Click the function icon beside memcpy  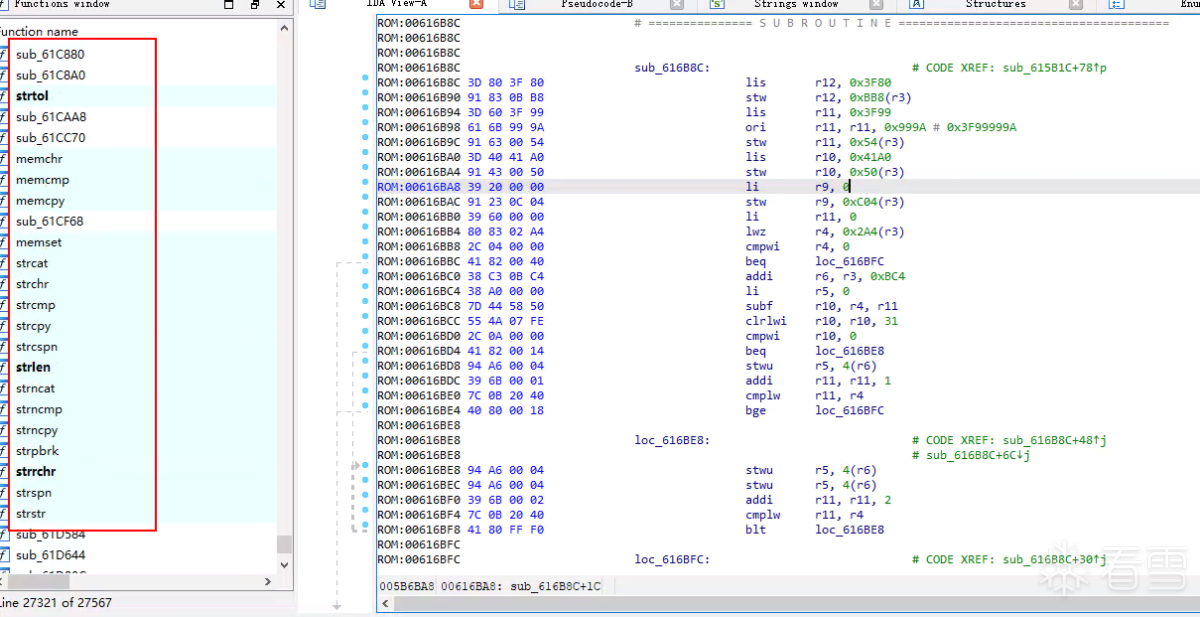point(4,201)
